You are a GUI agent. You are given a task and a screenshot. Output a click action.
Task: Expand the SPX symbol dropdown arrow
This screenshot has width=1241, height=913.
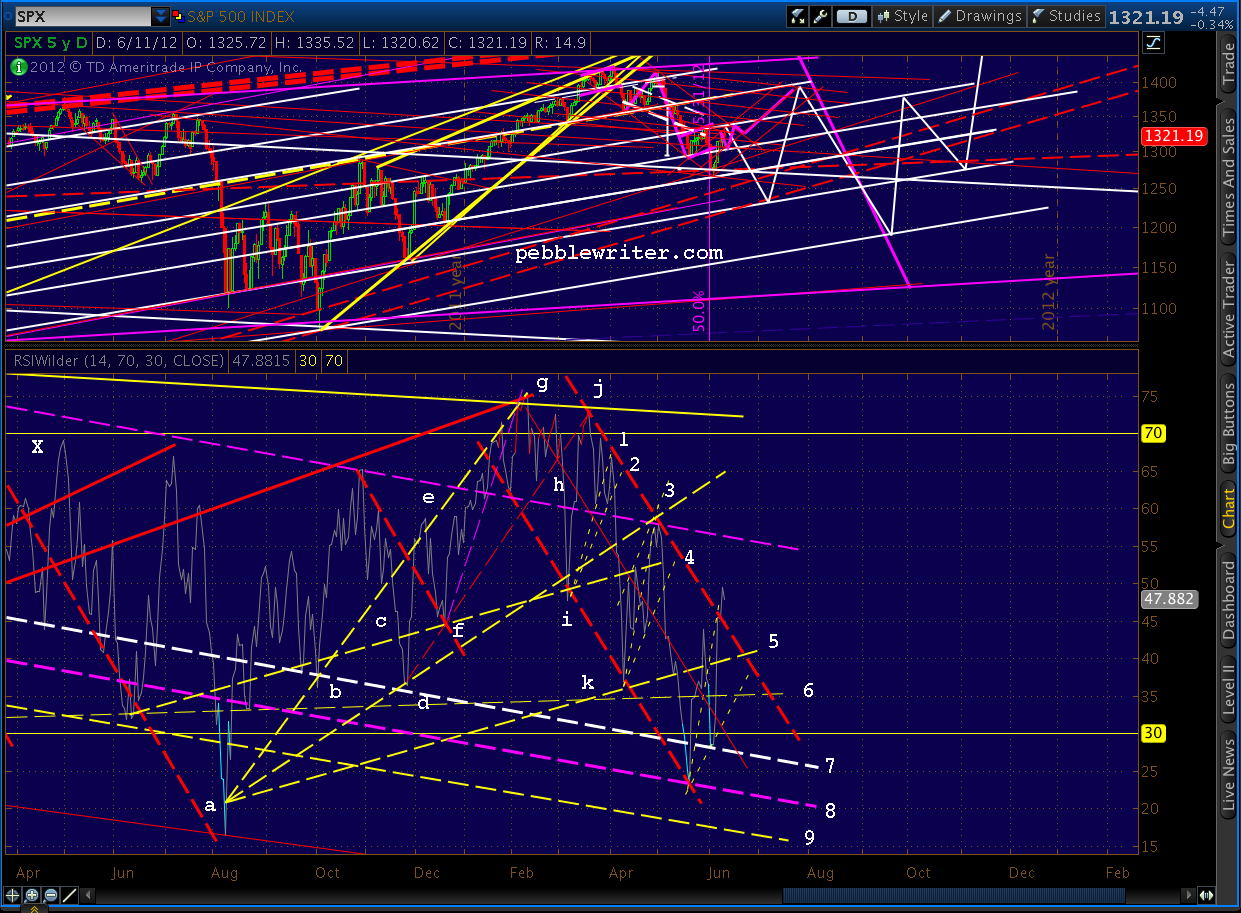pyautogui.click(x=160, y=17)
